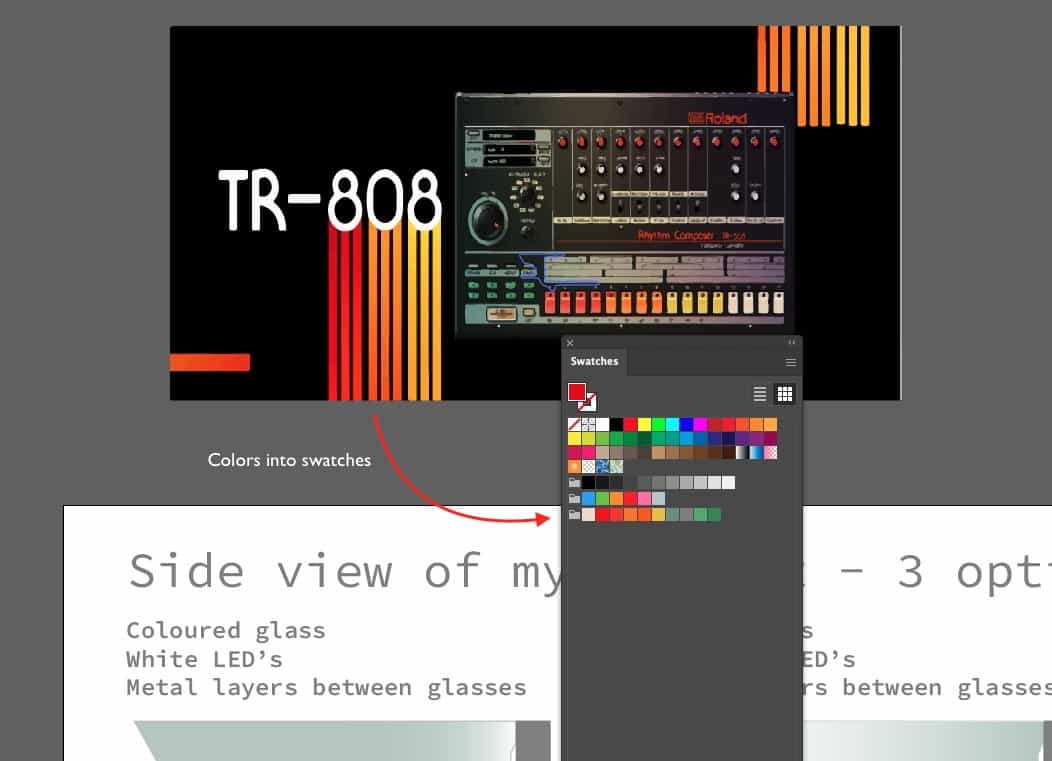Pick the bright green swatch next to cyan
The image size is (1052, 761).
pyautogui.click(x=659, y=424)
